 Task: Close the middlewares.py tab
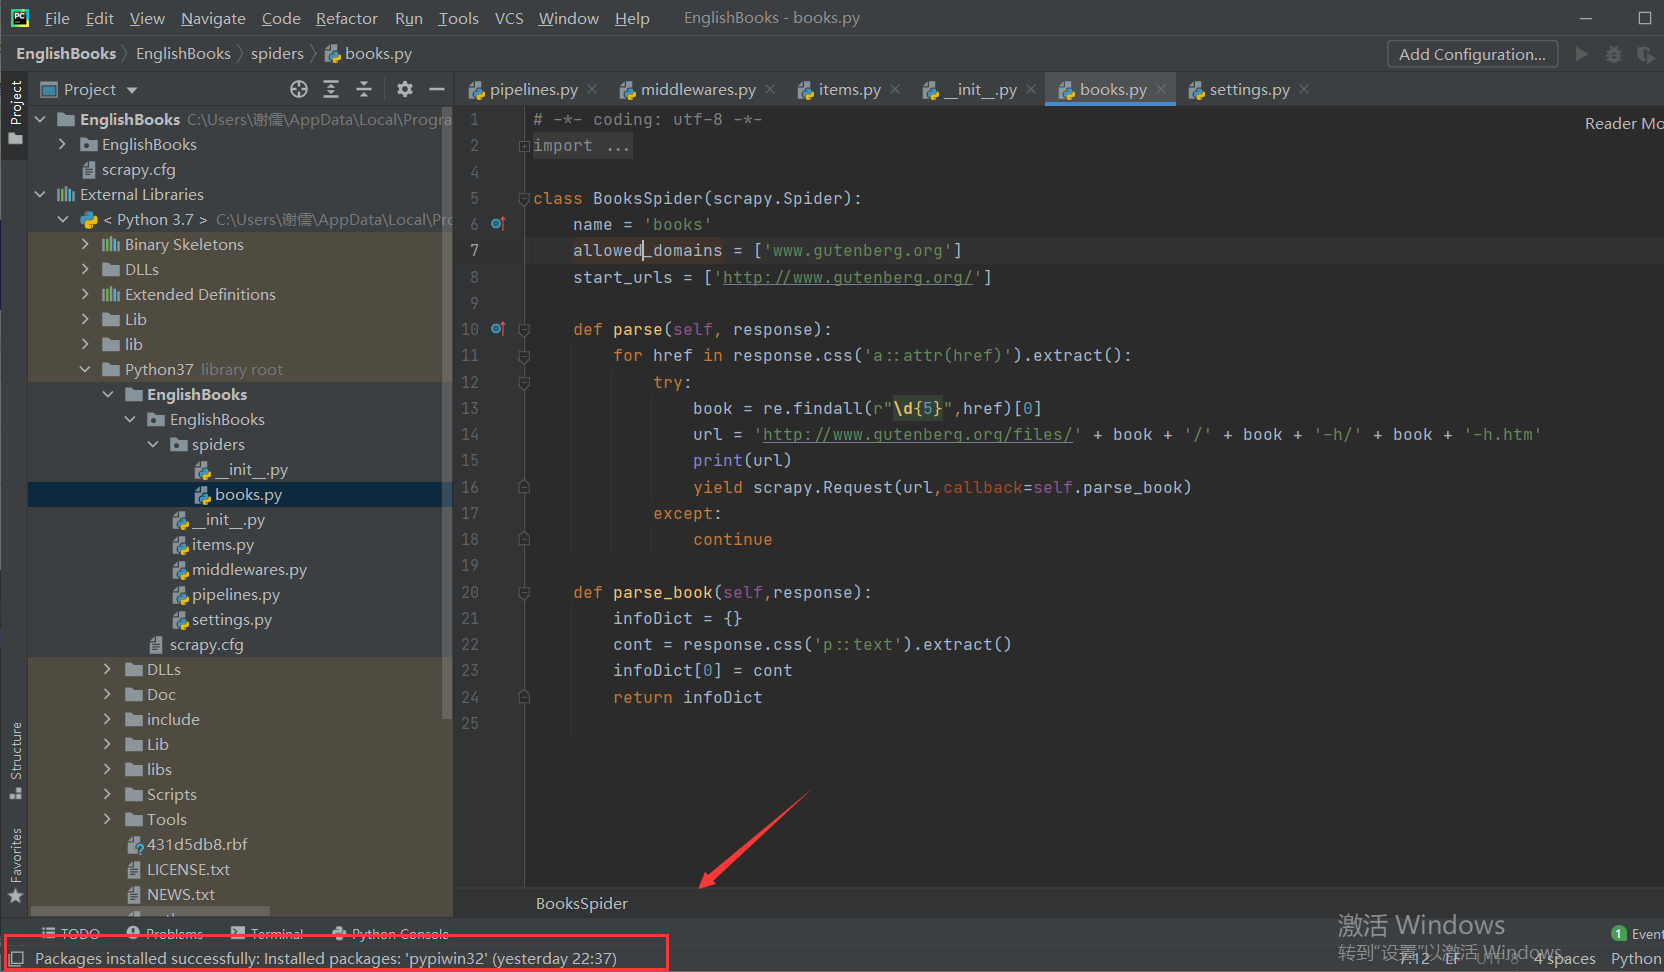point(770,89)
